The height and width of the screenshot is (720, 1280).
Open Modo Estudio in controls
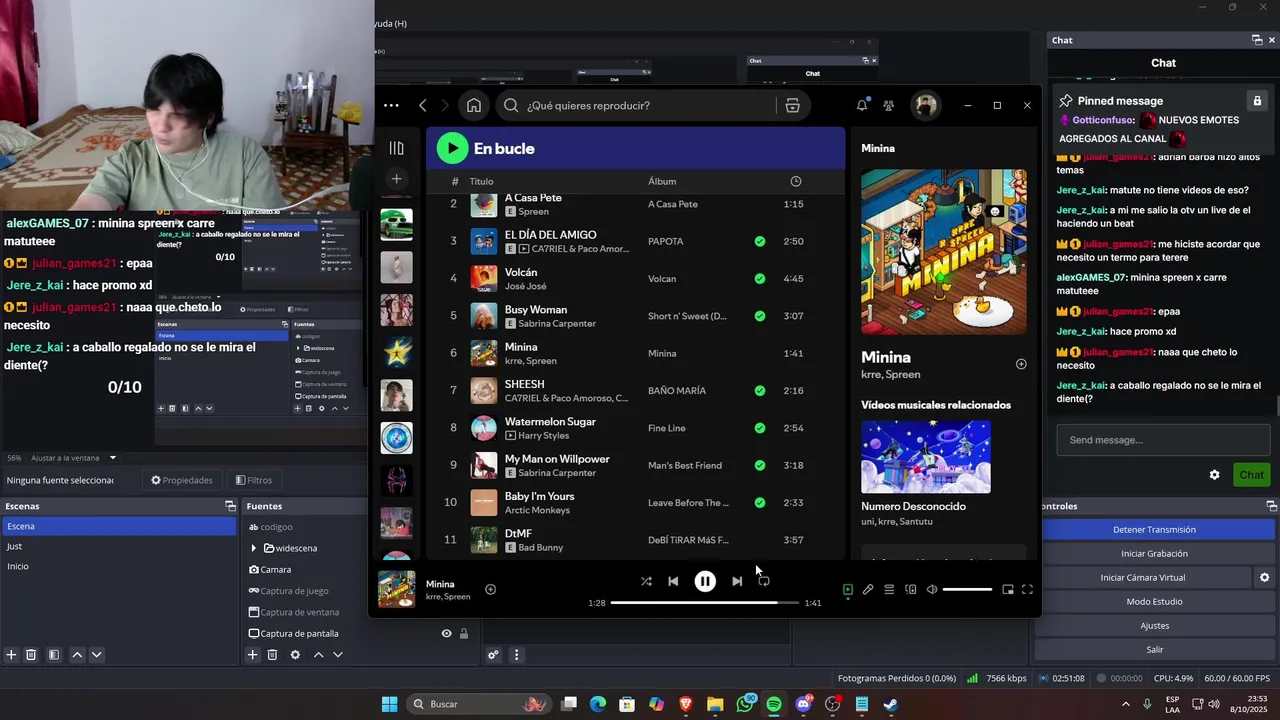tap(1154, 601)
